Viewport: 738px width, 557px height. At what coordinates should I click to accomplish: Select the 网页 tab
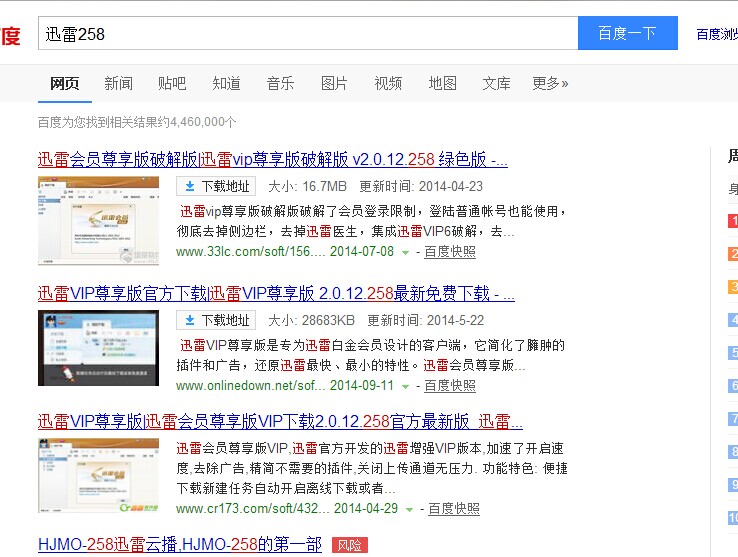pyautogui.click(x=64, y=84)
